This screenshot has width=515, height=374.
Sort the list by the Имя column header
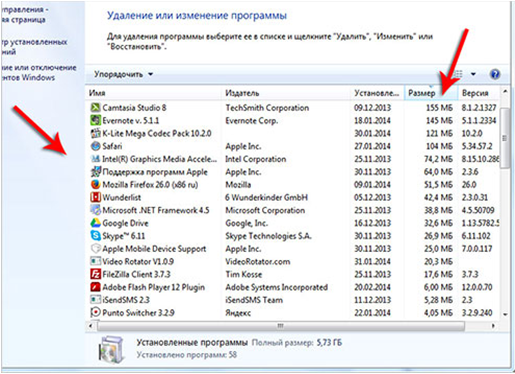(x=154, y=93)
